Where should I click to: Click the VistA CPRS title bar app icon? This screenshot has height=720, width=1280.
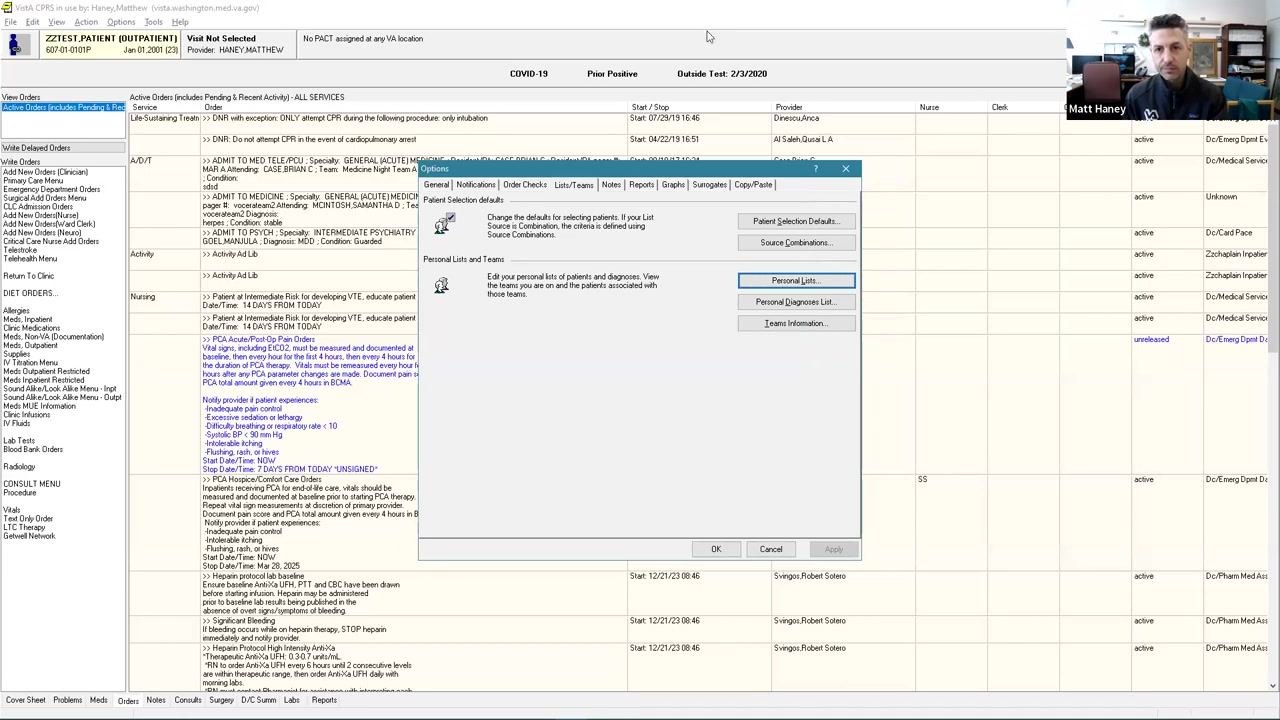coord(6,8)
